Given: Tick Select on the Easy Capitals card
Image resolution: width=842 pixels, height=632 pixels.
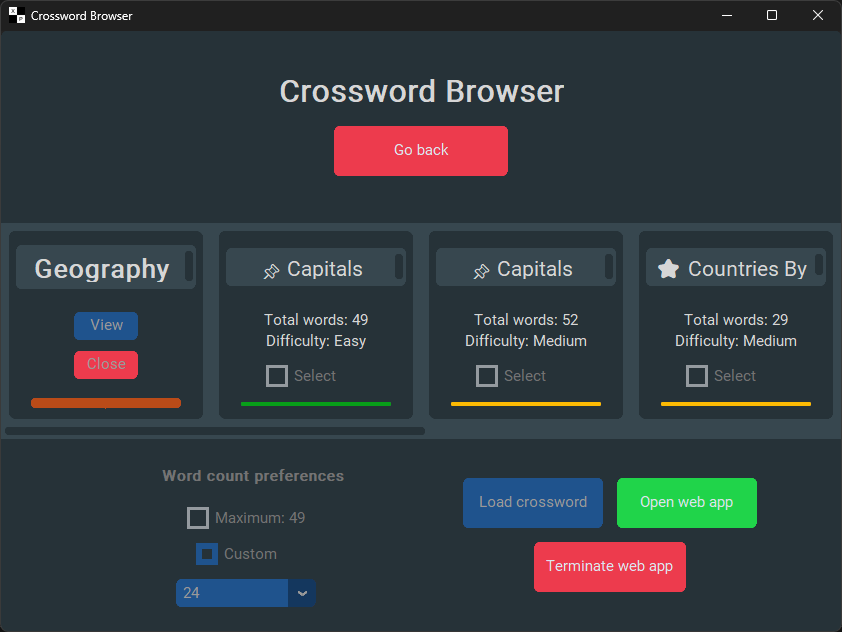Looking at the screenshot, I should [277, 376].
